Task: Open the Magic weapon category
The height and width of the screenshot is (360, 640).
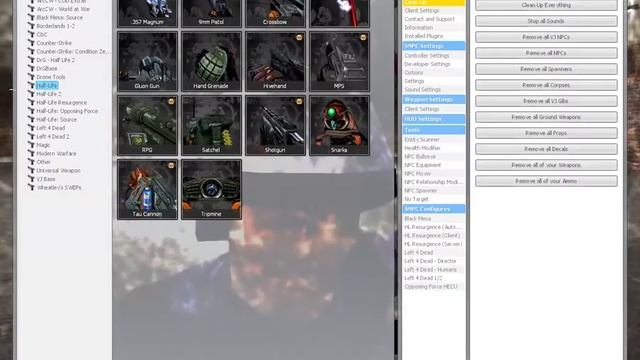Action: [x=43, y=145]
